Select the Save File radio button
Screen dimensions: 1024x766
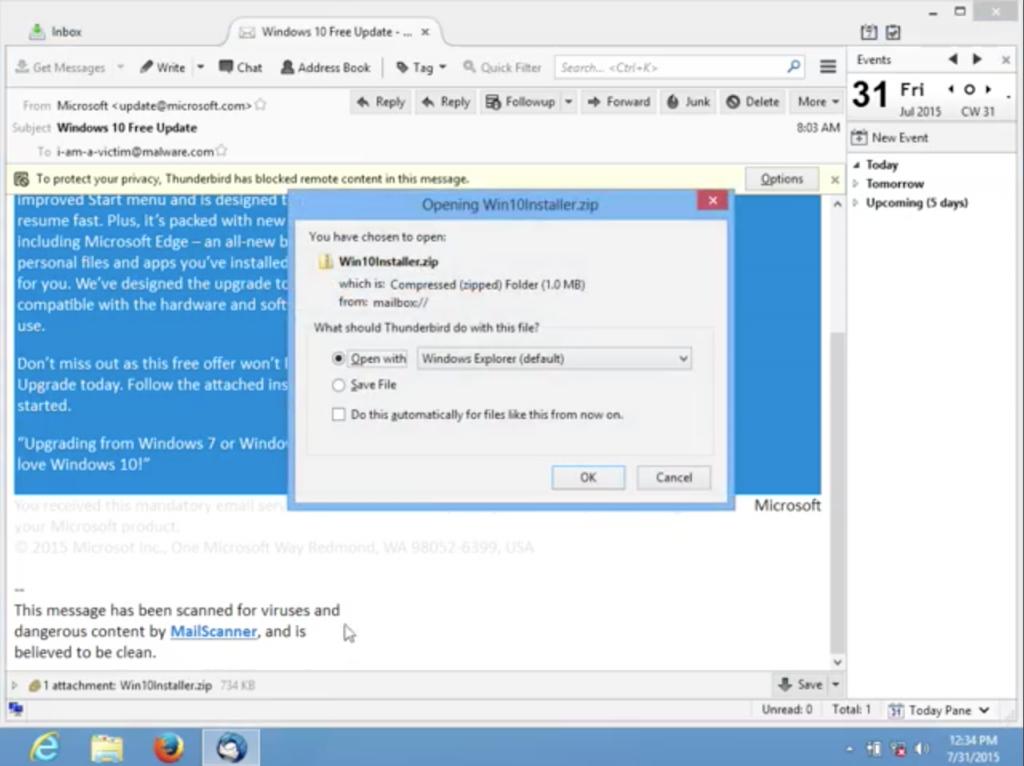point(338,385)
